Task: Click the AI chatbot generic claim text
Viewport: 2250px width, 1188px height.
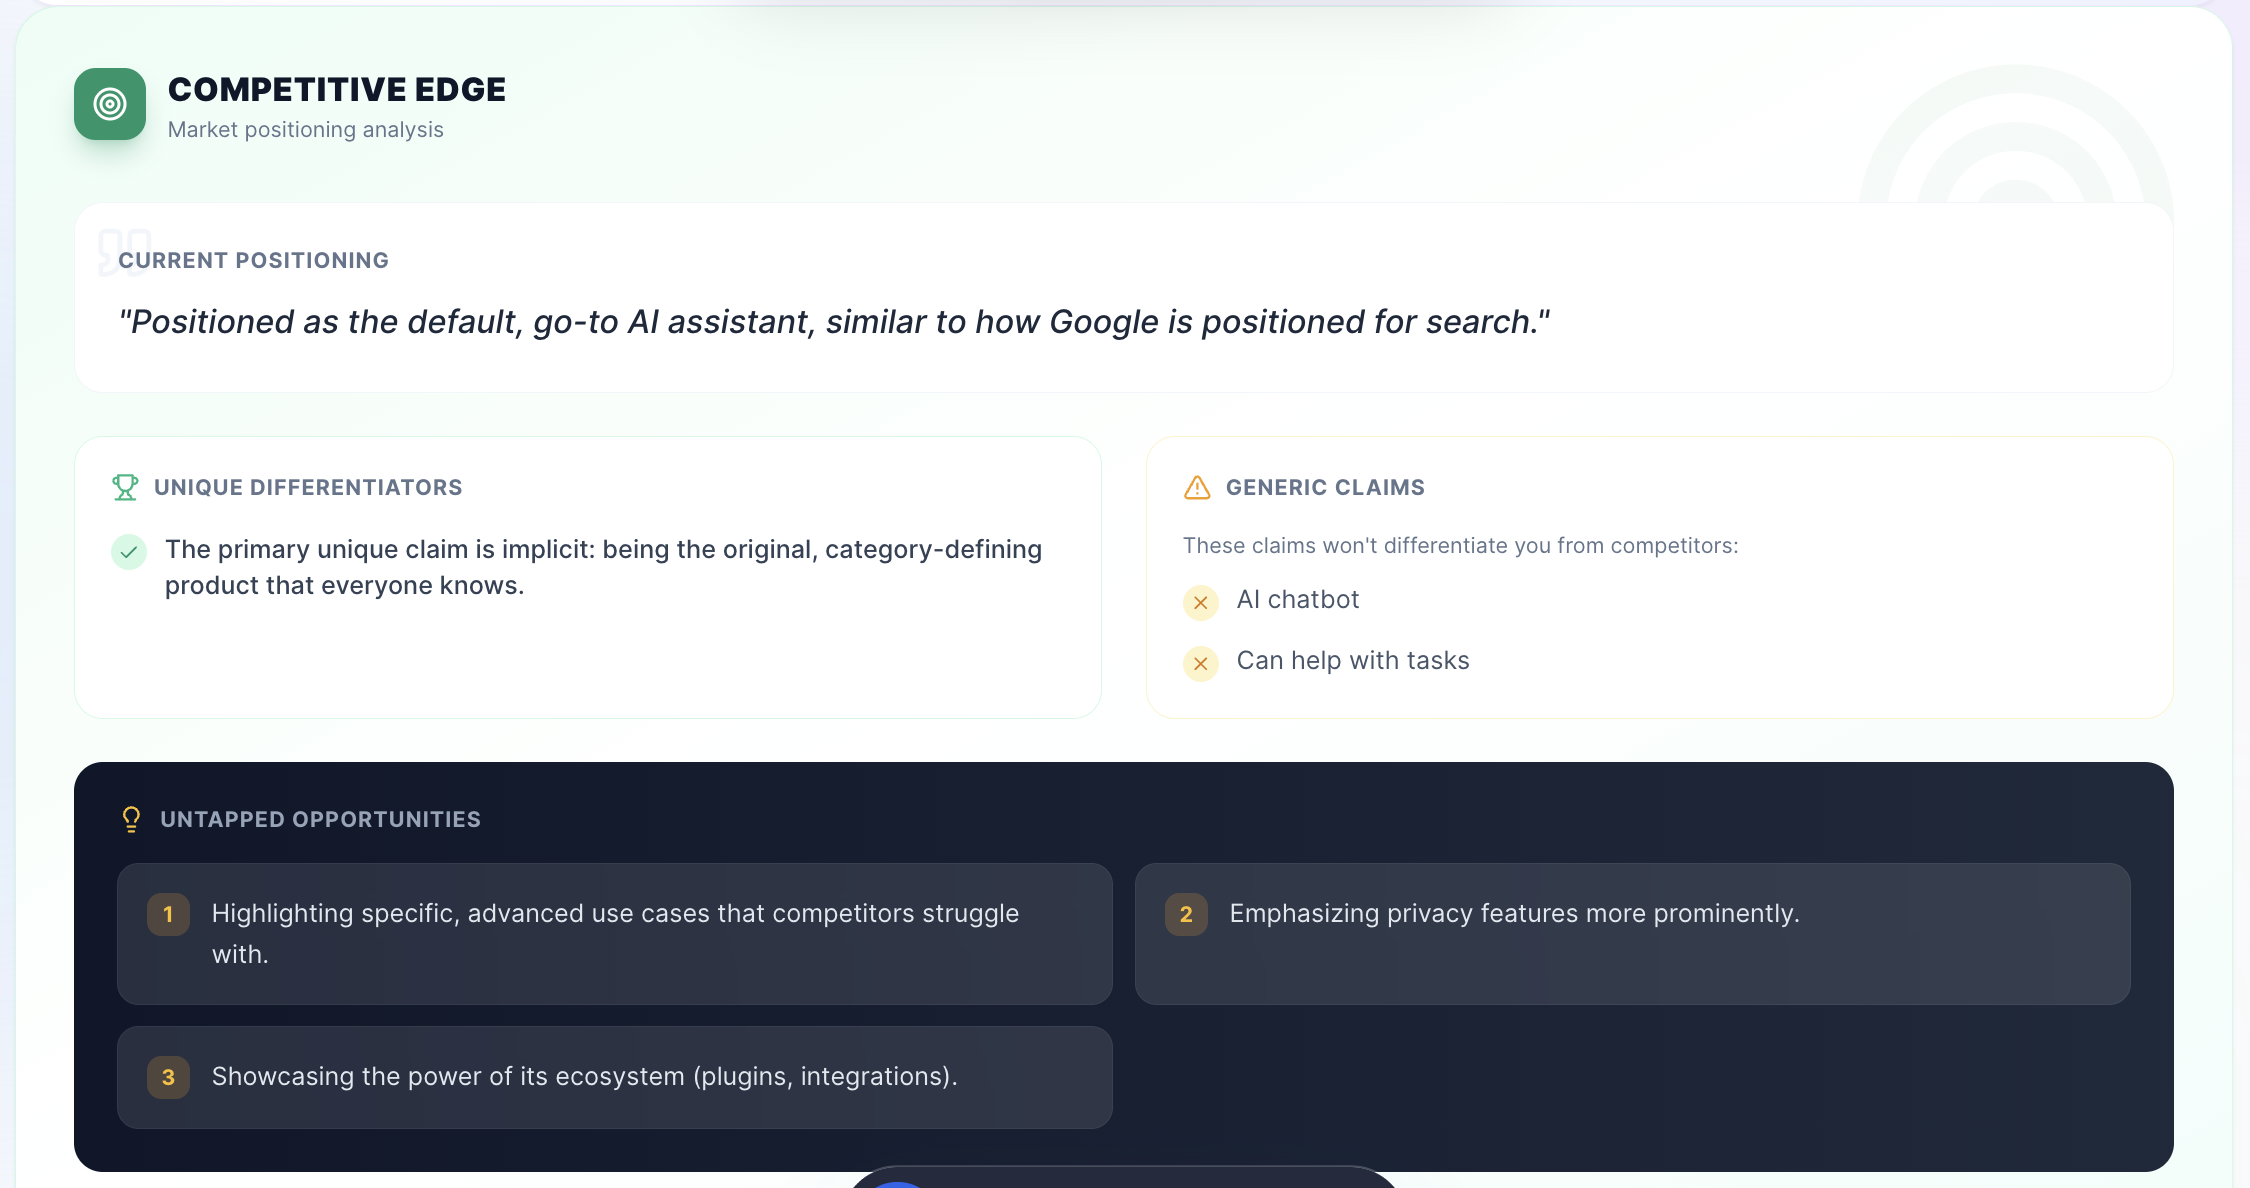Action: tap(1298, 599)
